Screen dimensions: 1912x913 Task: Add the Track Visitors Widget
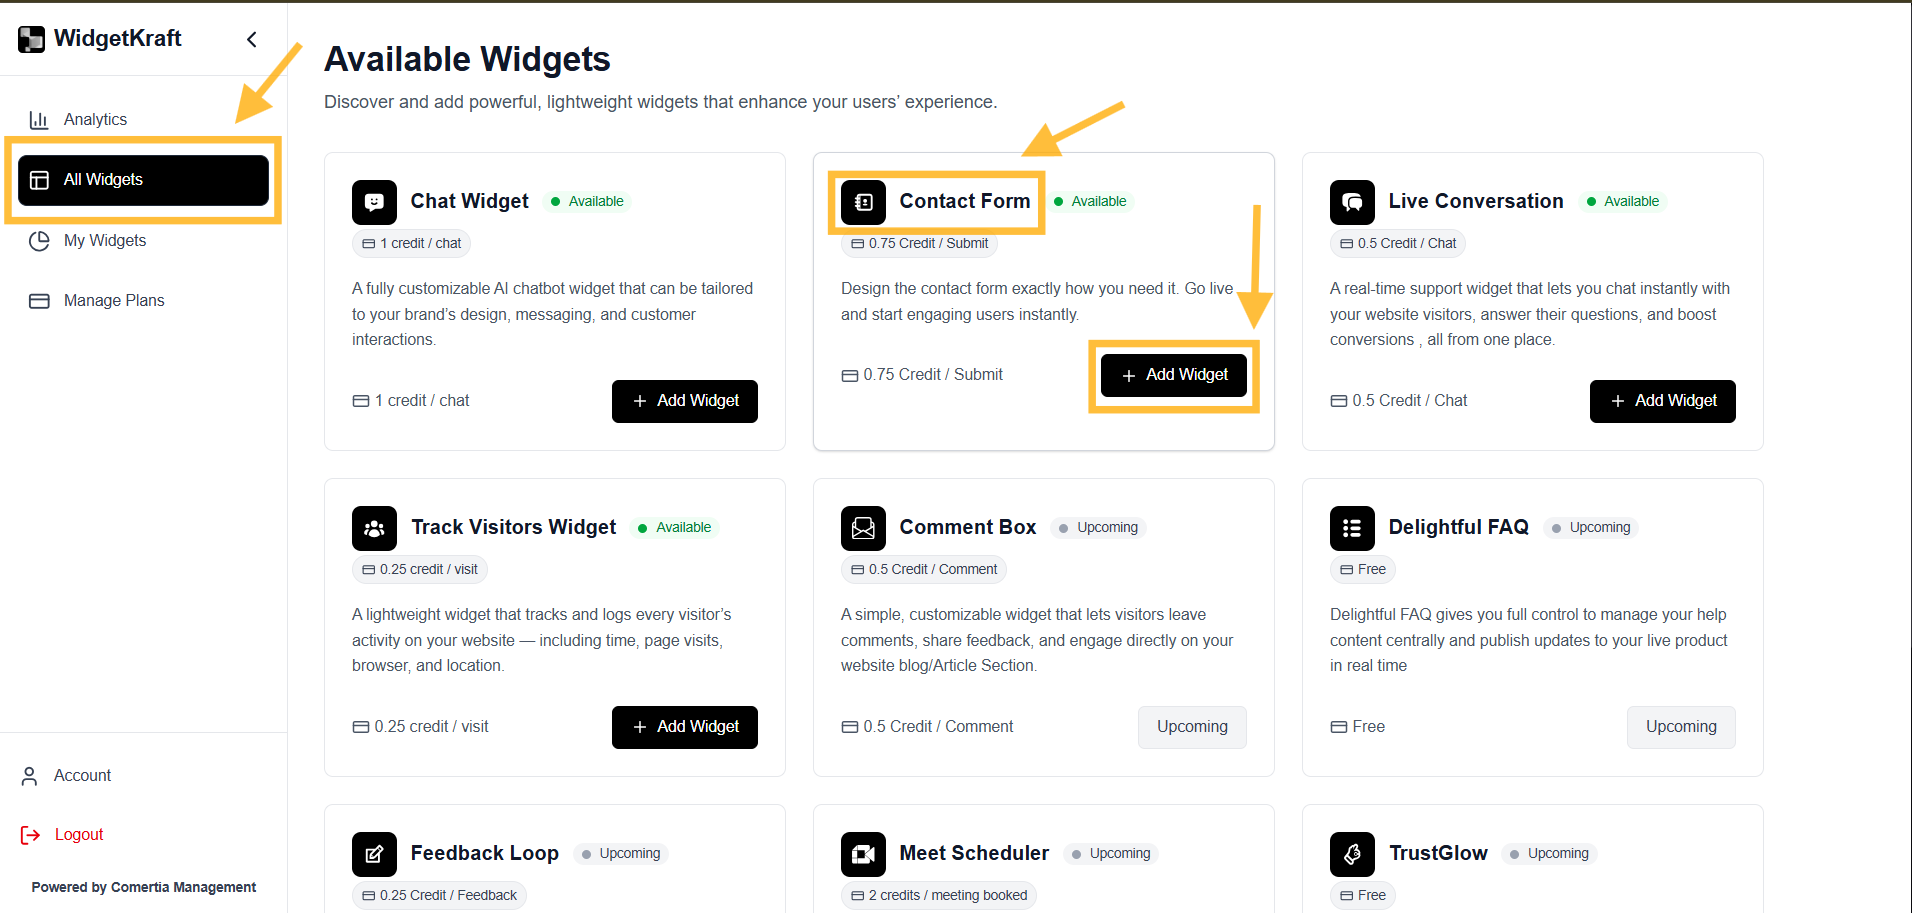coord(684,727)
